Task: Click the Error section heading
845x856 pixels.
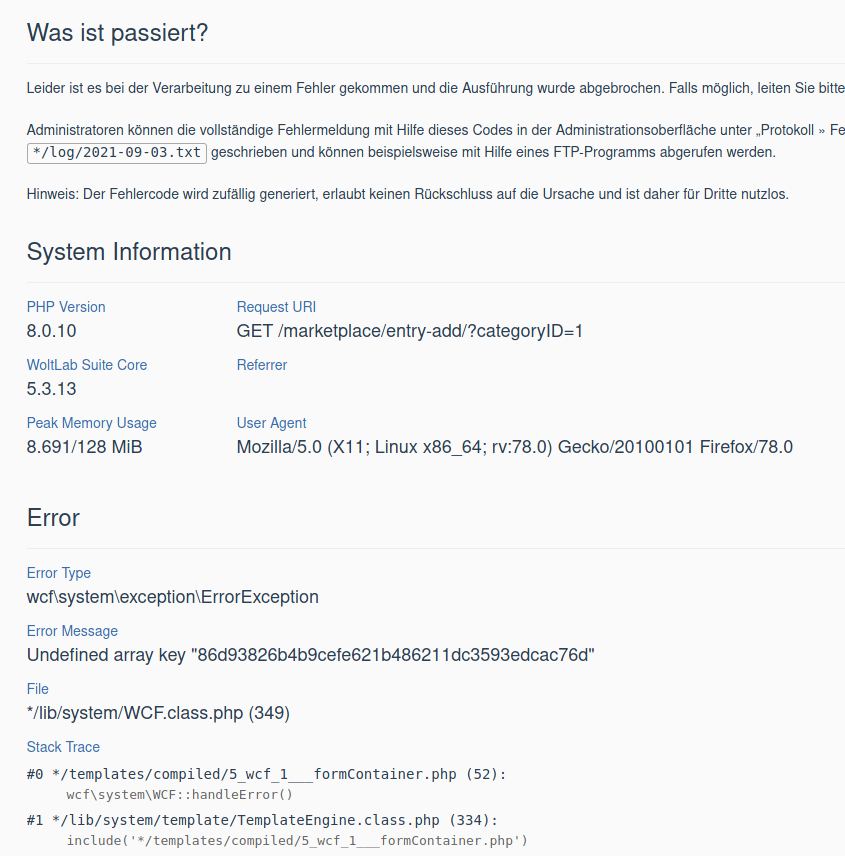Action: coord(53,518)
